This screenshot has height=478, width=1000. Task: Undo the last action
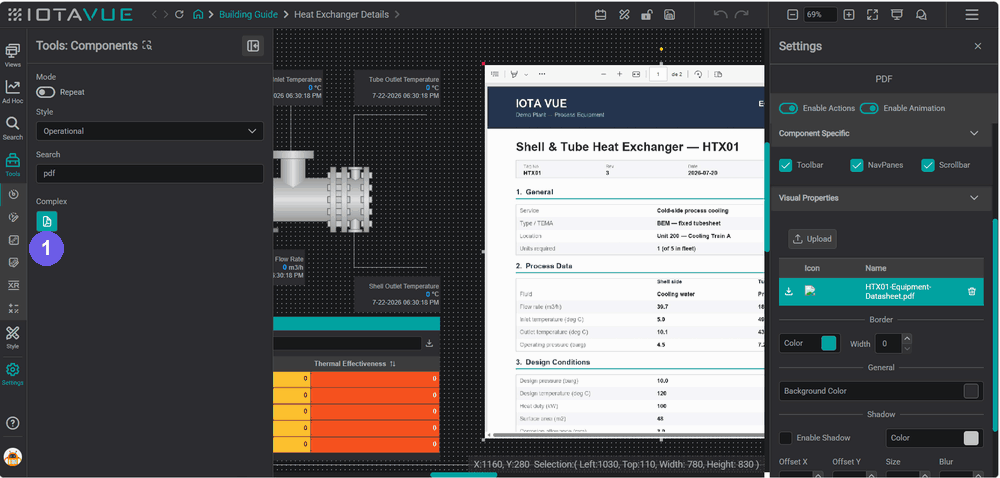(x=721, y=15)
